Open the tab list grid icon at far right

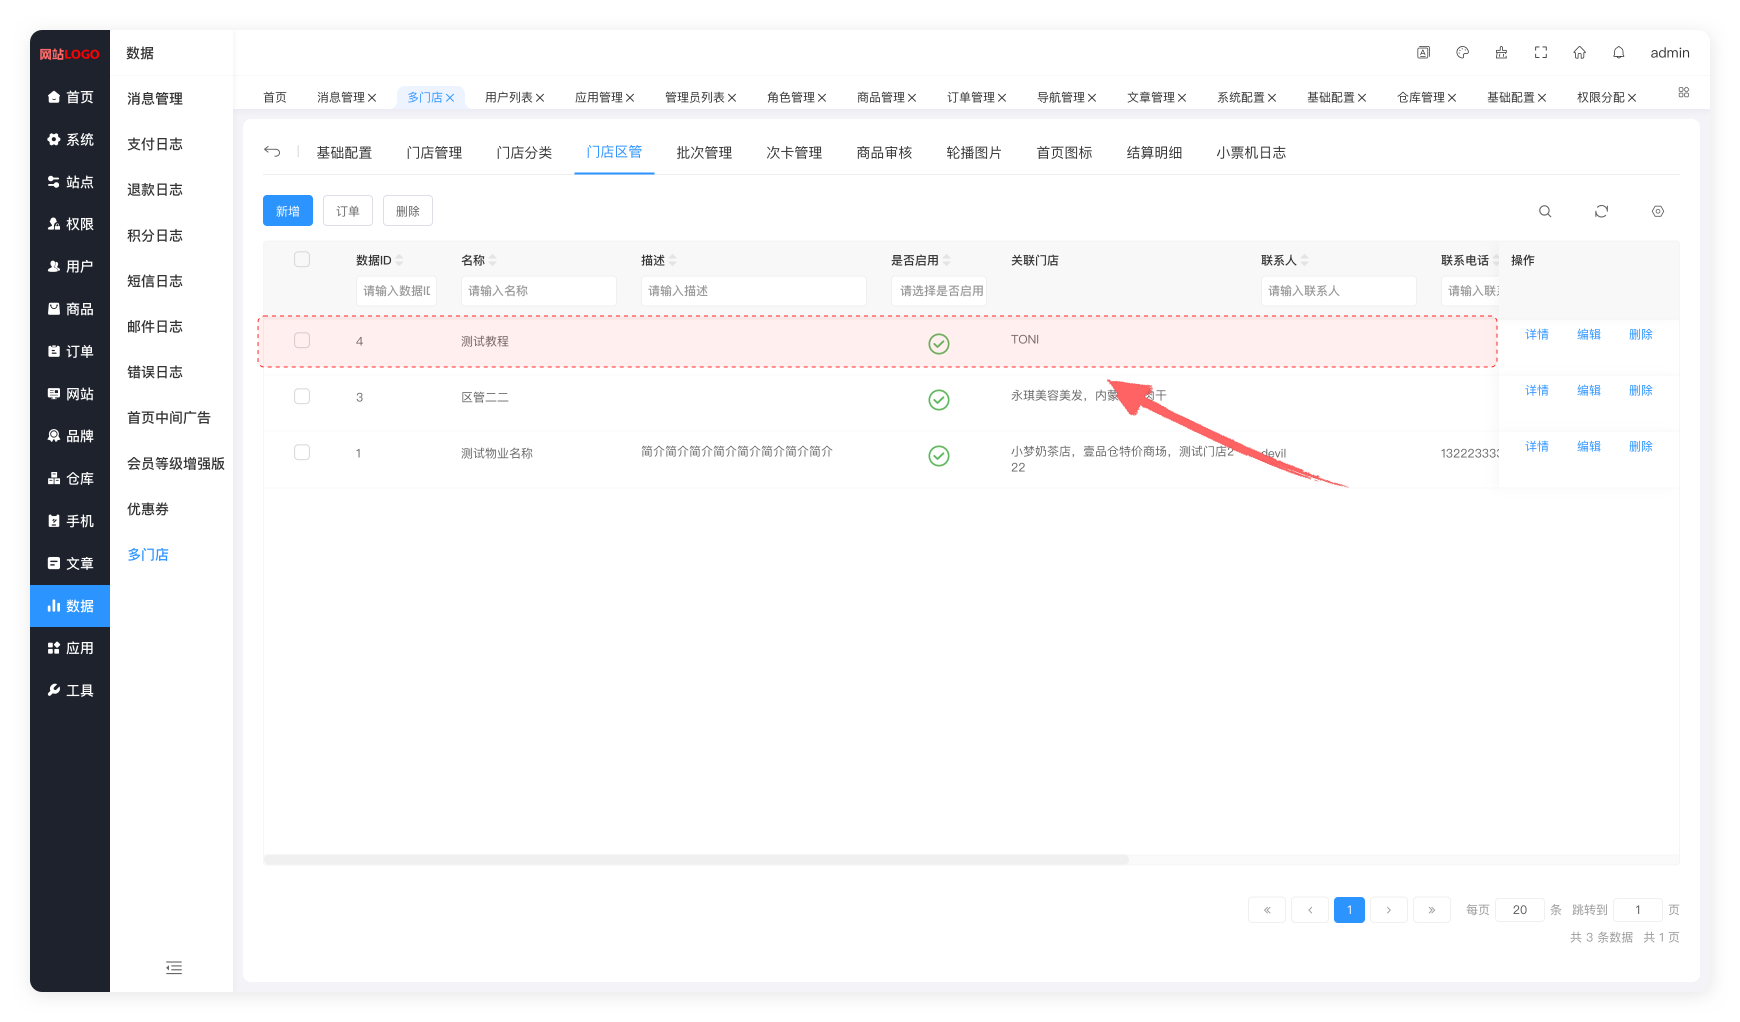pos(1684,92)
